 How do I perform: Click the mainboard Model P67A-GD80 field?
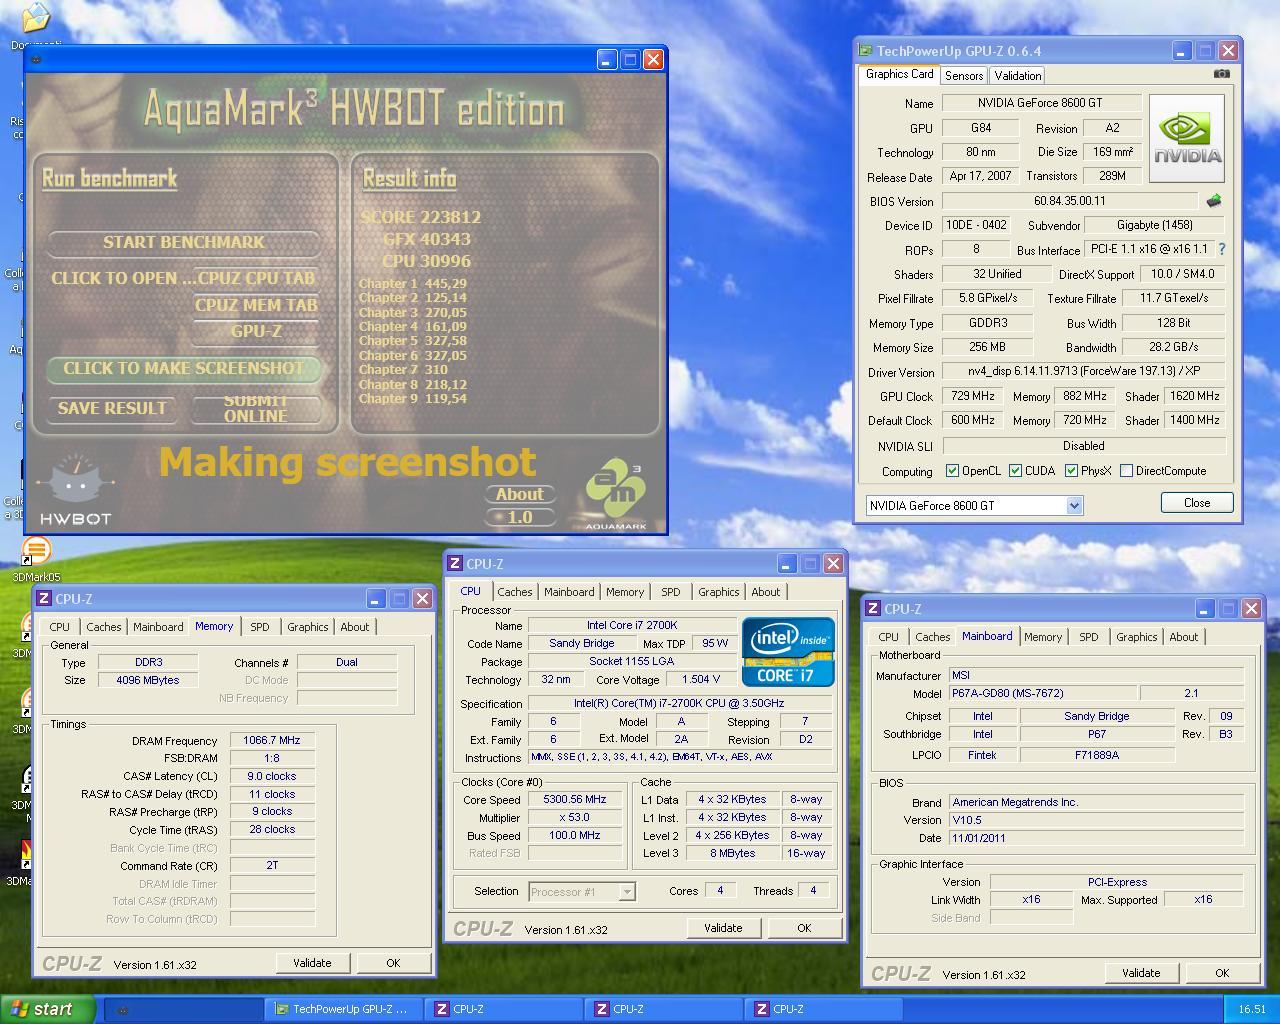[x=1043, y=693]
